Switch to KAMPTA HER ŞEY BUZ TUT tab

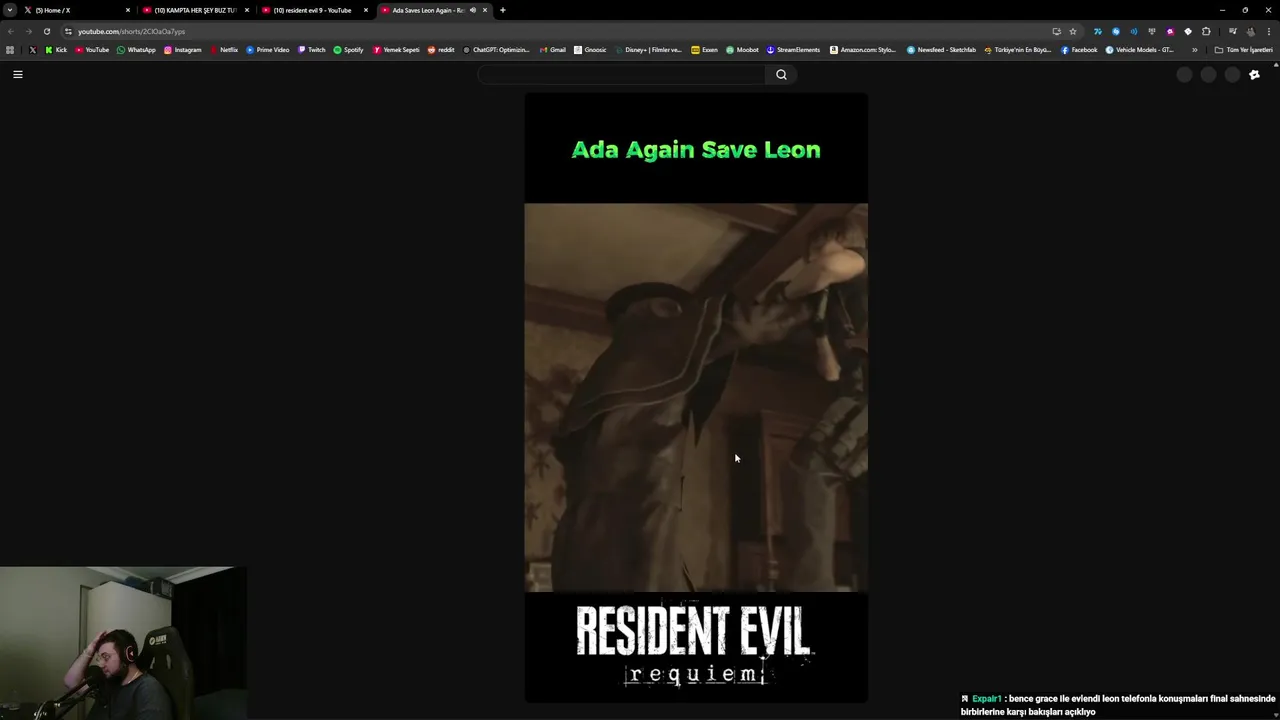click(x=196, y=10)
